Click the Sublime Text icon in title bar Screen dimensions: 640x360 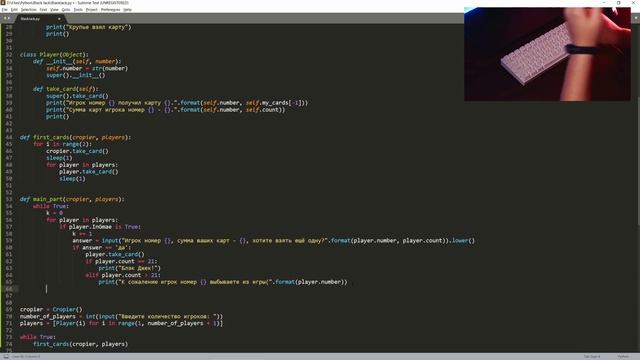pos(3,3)
